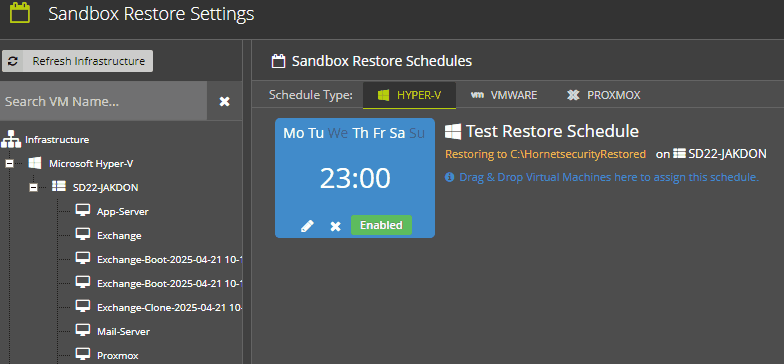Clear the VM search with the X icon
Viewport: 784px width, 364px height.
pos(224,102)
